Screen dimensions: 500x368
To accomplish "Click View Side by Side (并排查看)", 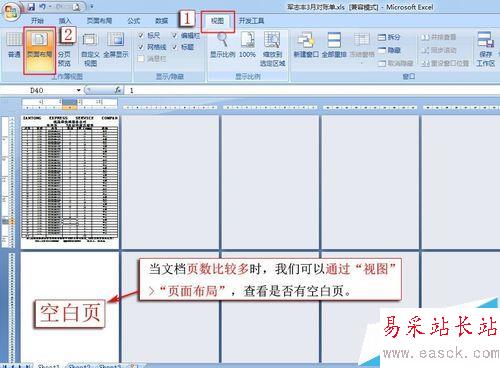I will pyautogui.click(x=439, y=37).
